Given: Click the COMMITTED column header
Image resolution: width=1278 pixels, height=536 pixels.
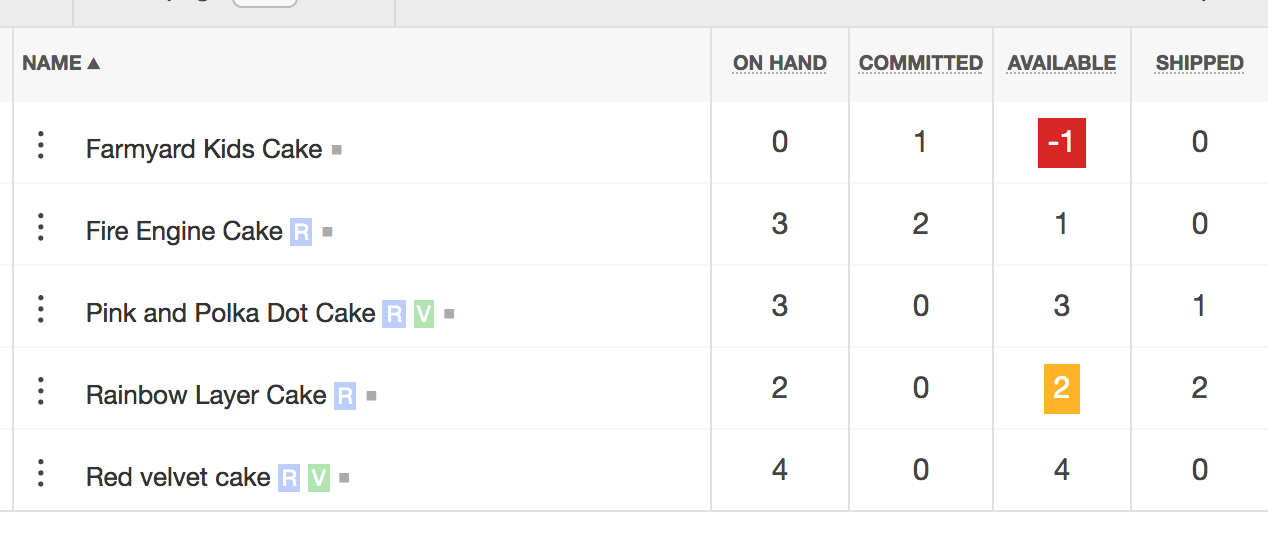Looking at the screenshot, I should tap(921, 63).
